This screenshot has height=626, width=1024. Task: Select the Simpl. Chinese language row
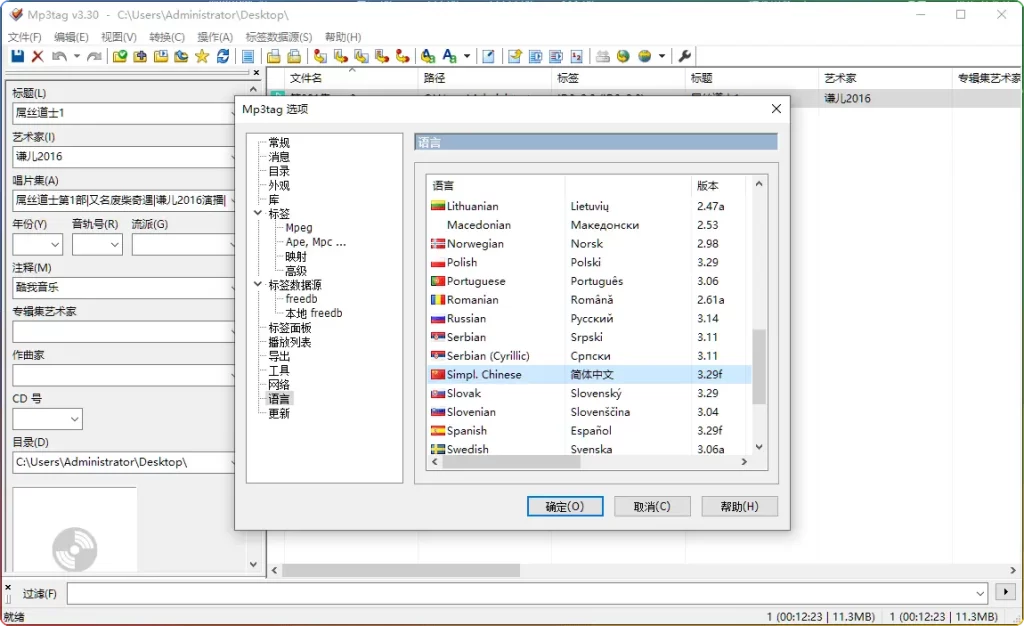click(590, 375)
